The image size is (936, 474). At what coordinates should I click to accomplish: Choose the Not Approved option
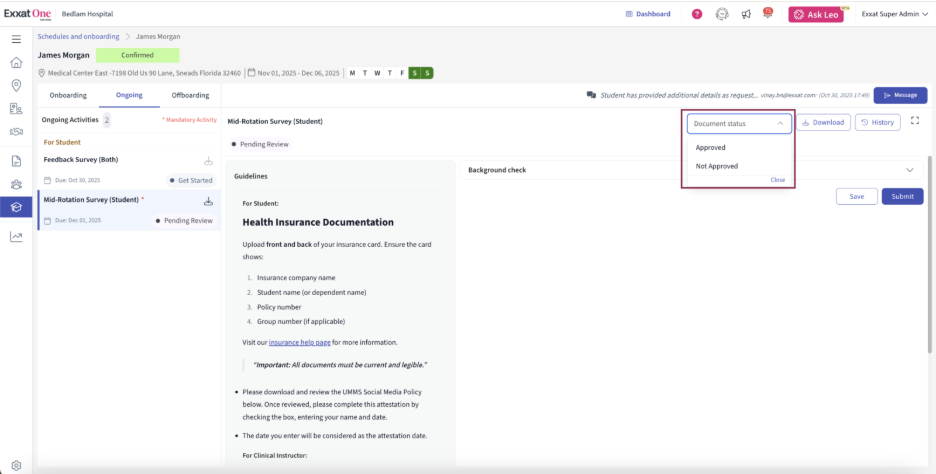(x=717, y=166)
